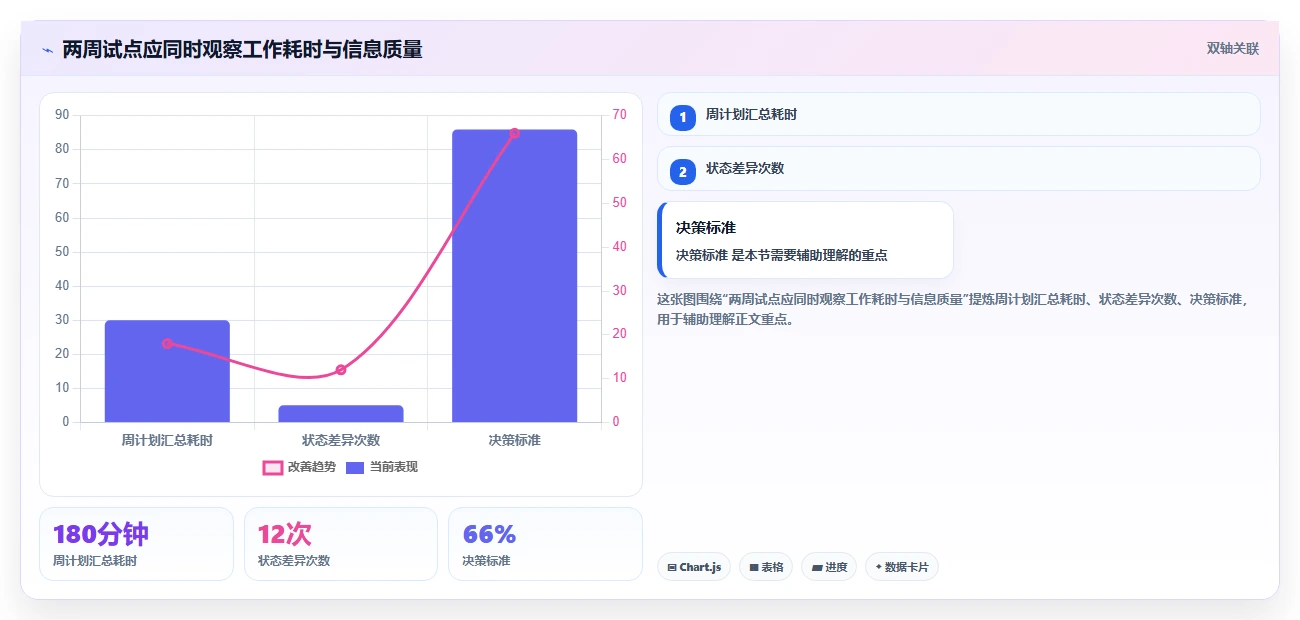Click right axis value 70

619,115
